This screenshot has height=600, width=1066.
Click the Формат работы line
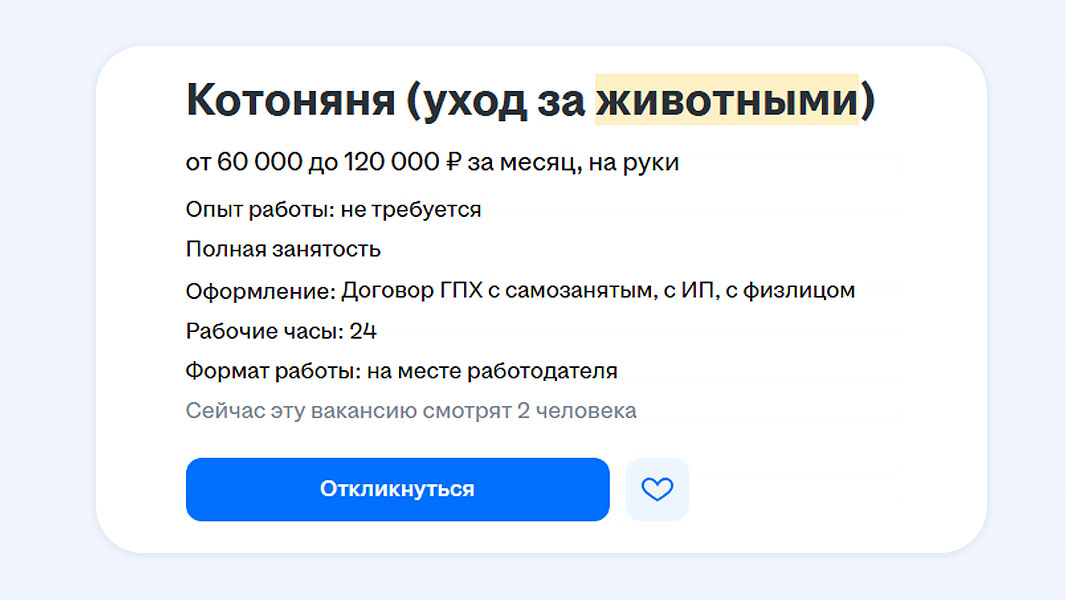pyautogui.click(x=401, y=371)
